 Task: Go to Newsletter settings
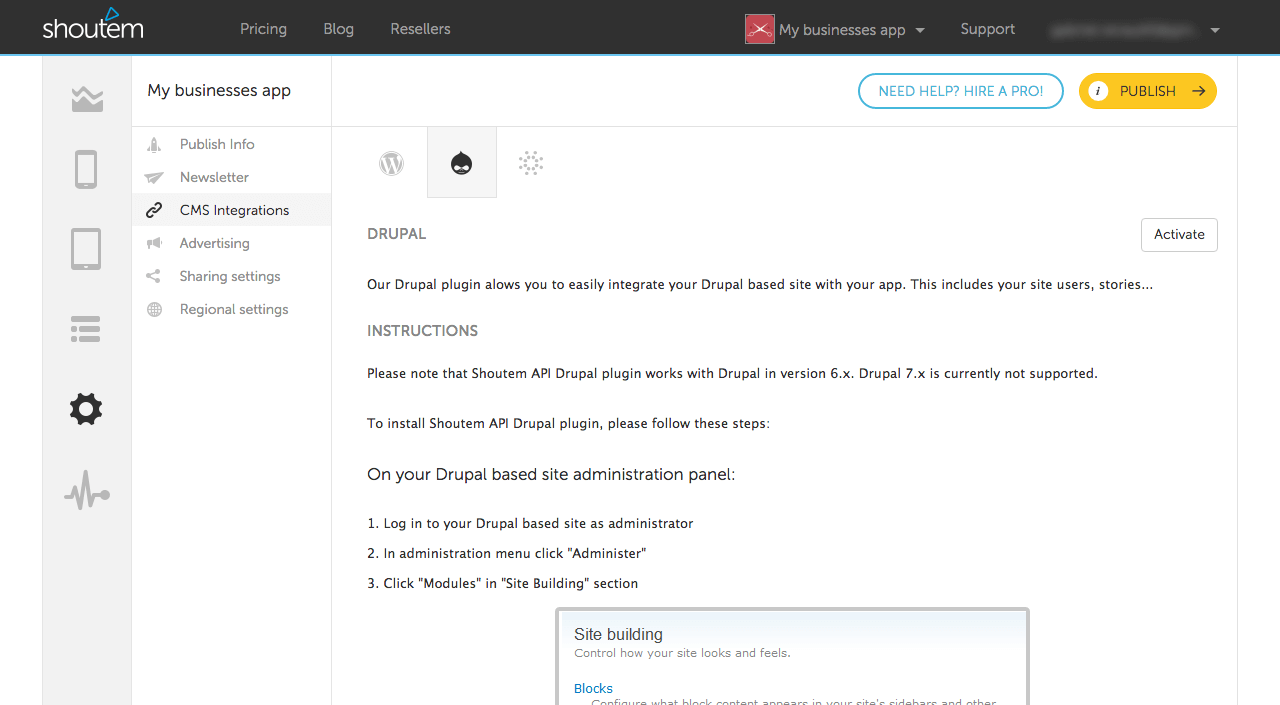coord(214,177)
